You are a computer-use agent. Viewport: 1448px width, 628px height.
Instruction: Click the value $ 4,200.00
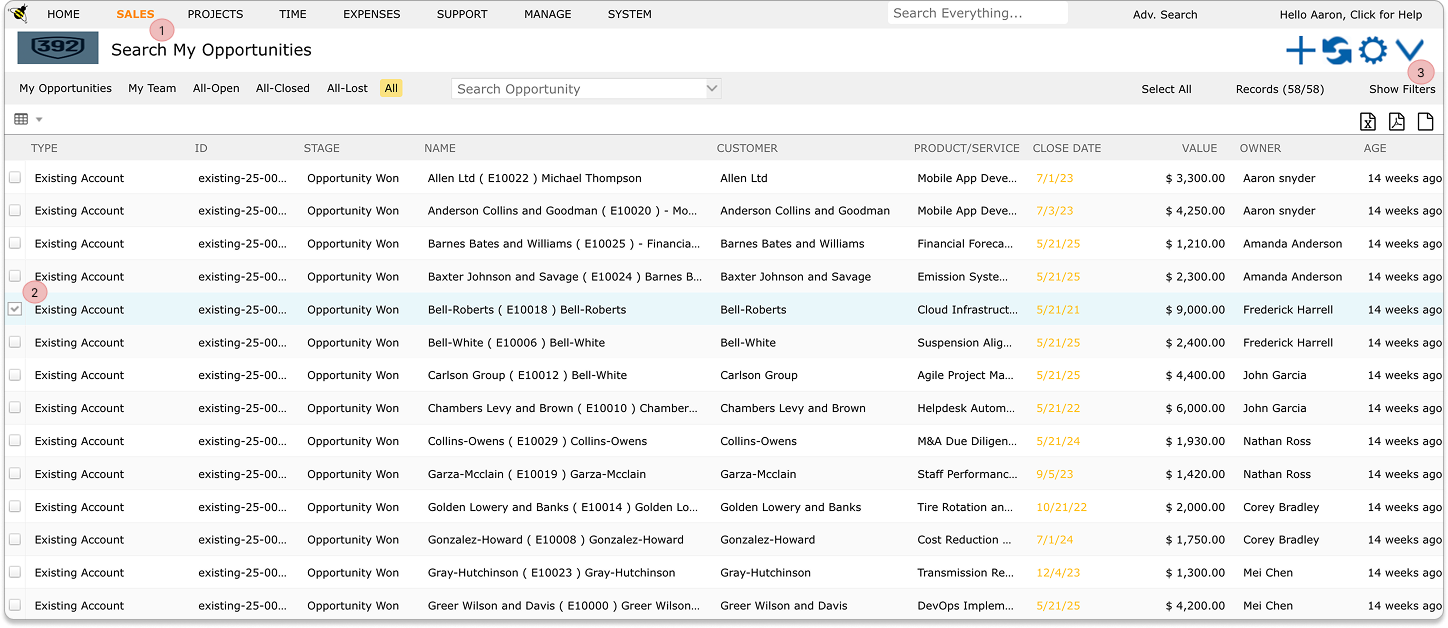[x=1195, y=606]
